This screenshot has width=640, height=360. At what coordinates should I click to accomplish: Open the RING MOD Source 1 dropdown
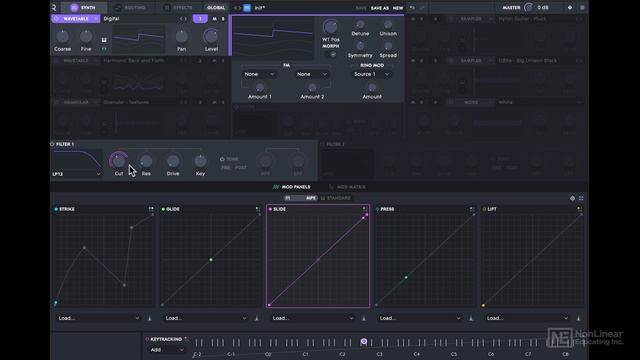coord(372,74)
